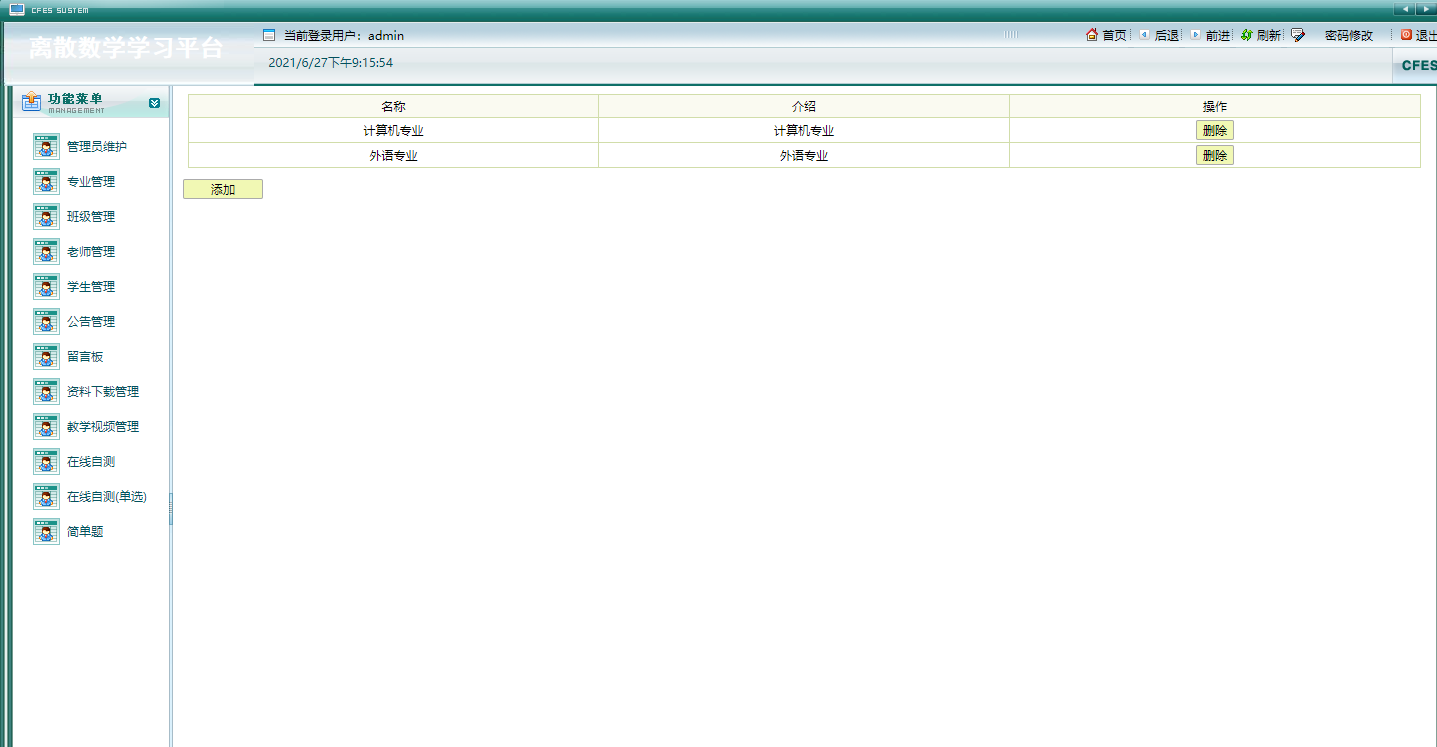Image resolution: width=1437 pixels, height=747 pixels.
Task: Click the 前进 forward arrow icon
Action: 1195,35
